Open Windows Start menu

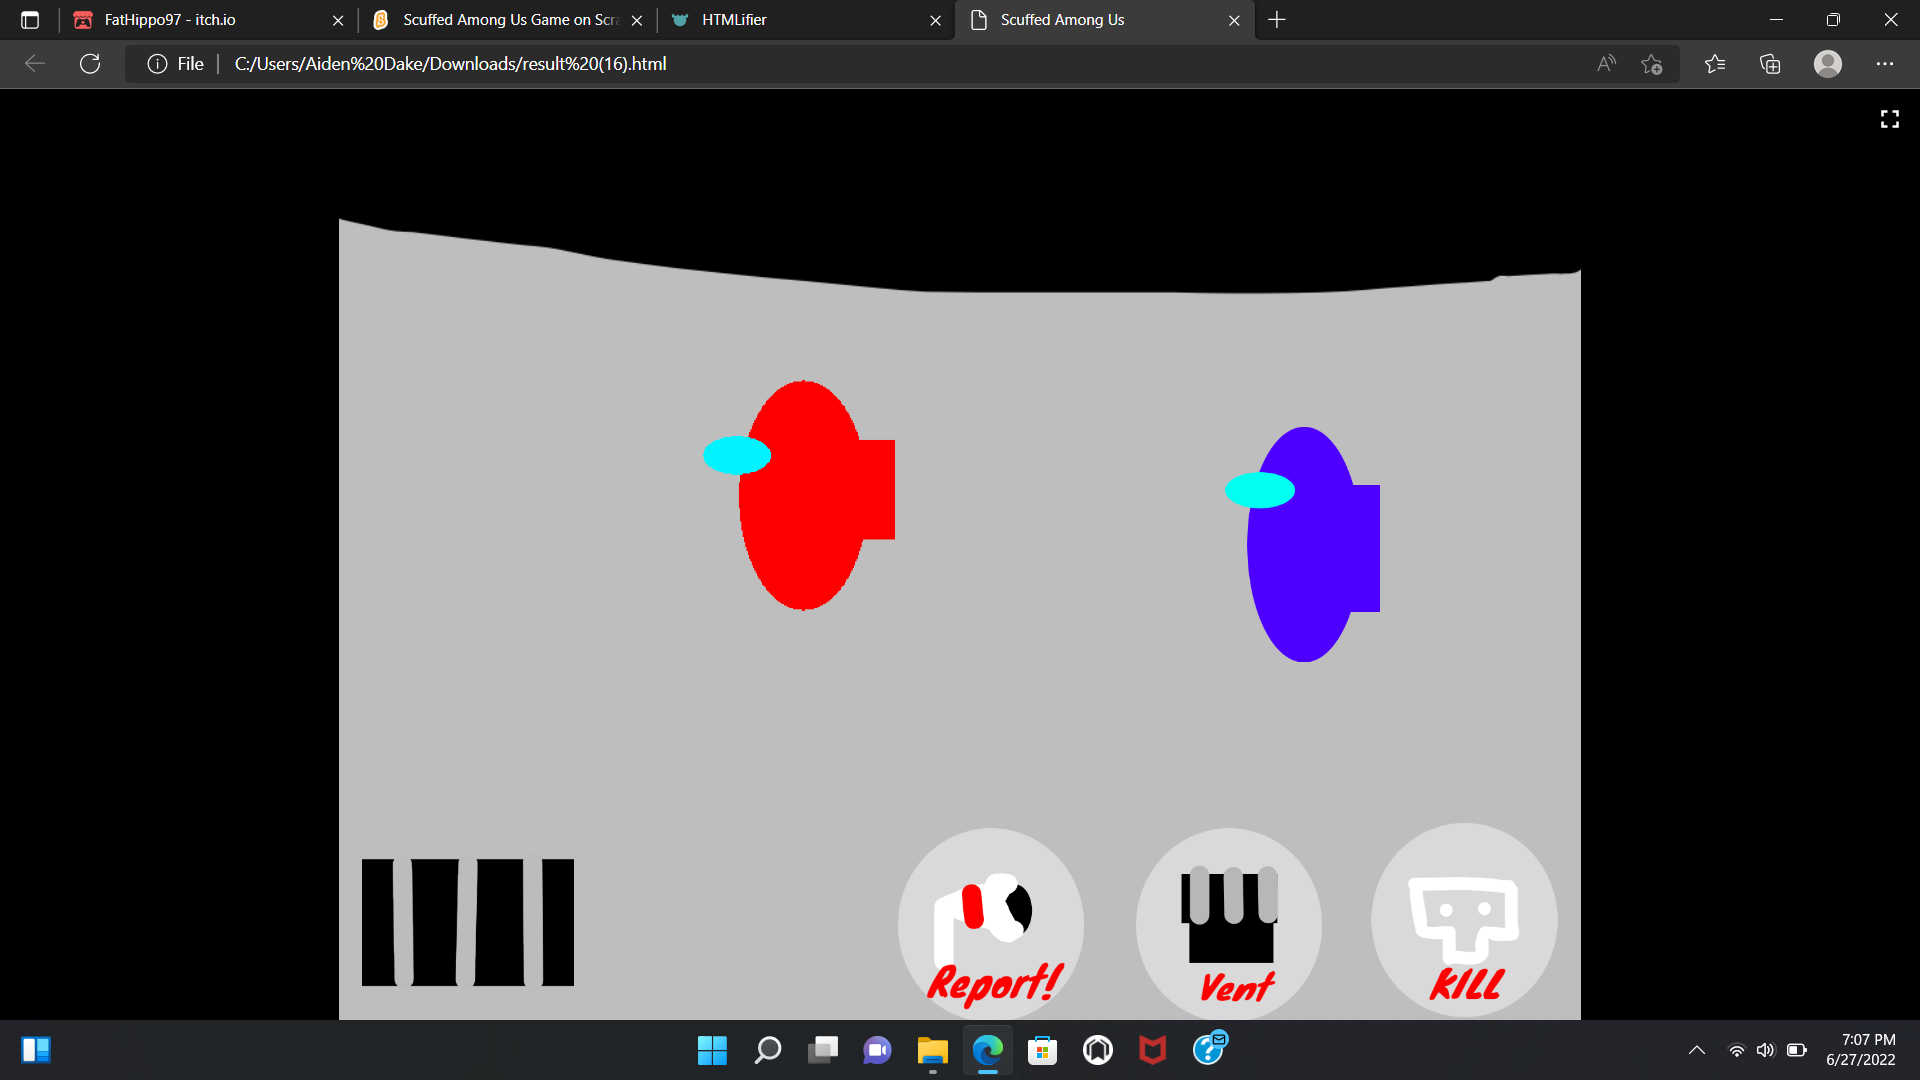(712, 1050)
